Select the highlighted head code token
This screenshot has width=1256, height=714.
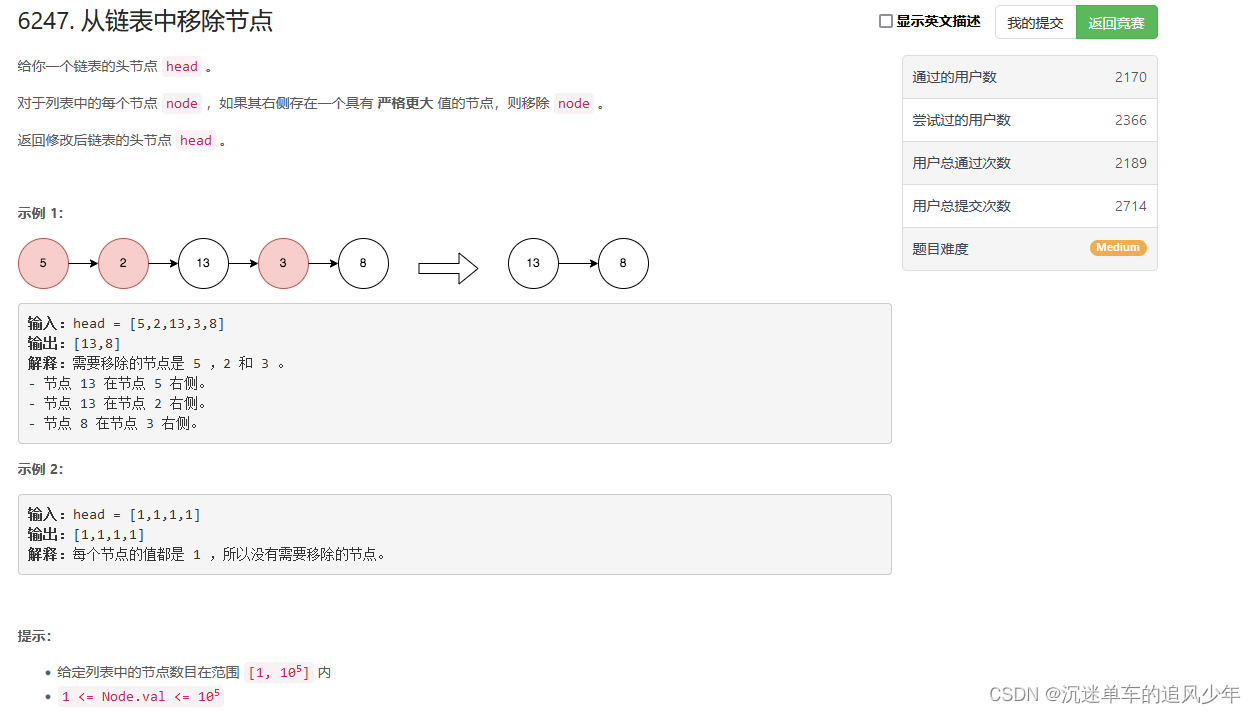(182, 66)
